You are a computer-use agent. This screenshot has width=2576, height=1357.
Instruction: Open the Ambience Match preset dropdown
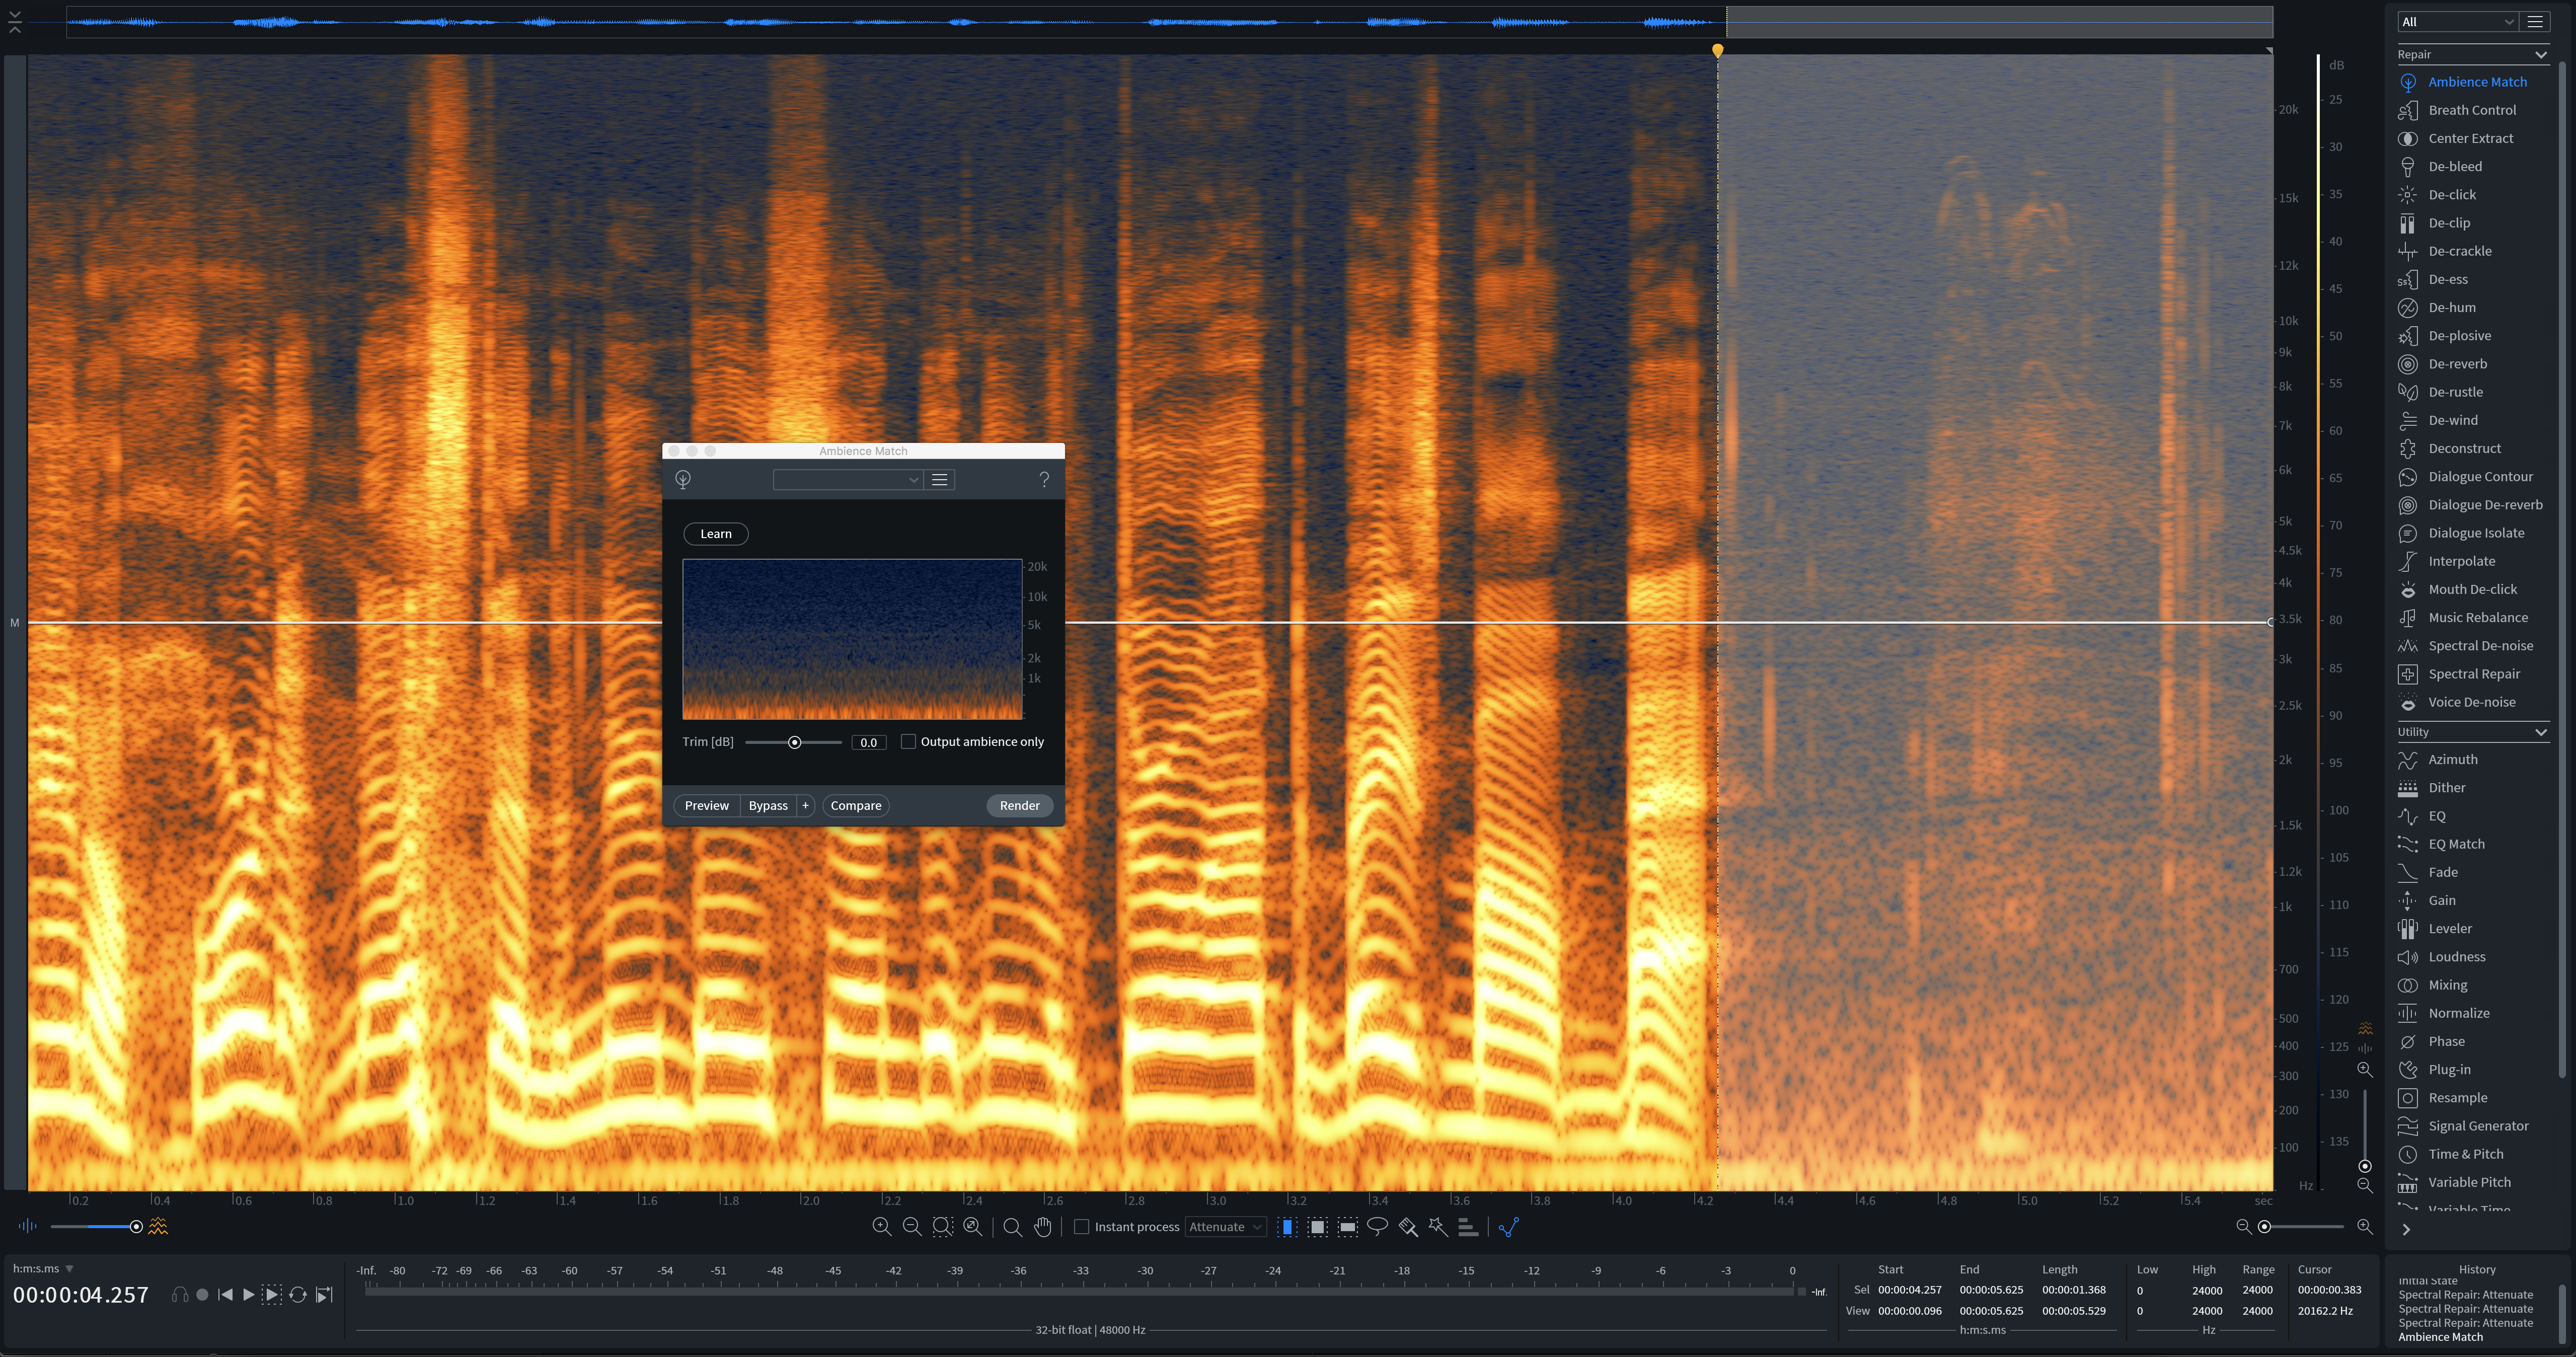(x=848, y=480)
